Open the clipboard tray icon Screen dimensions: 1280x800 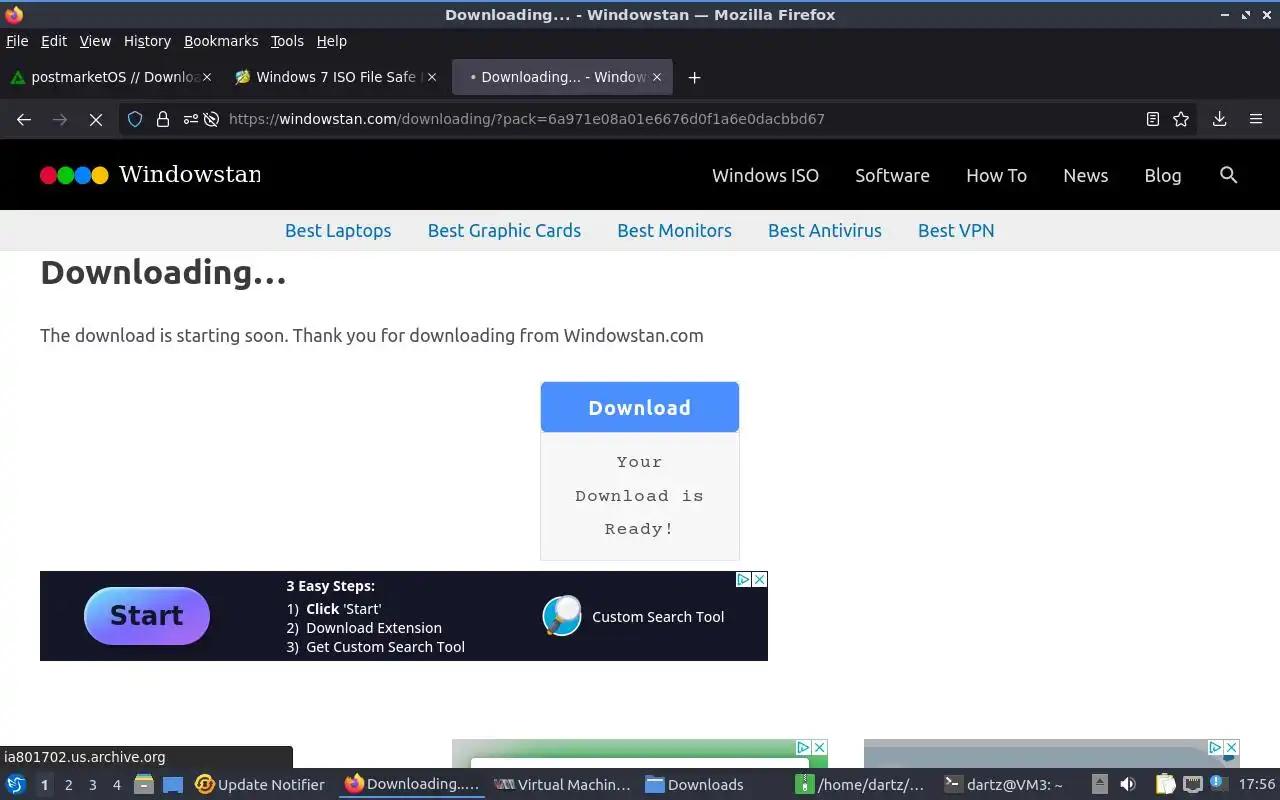coord(1166,785)
